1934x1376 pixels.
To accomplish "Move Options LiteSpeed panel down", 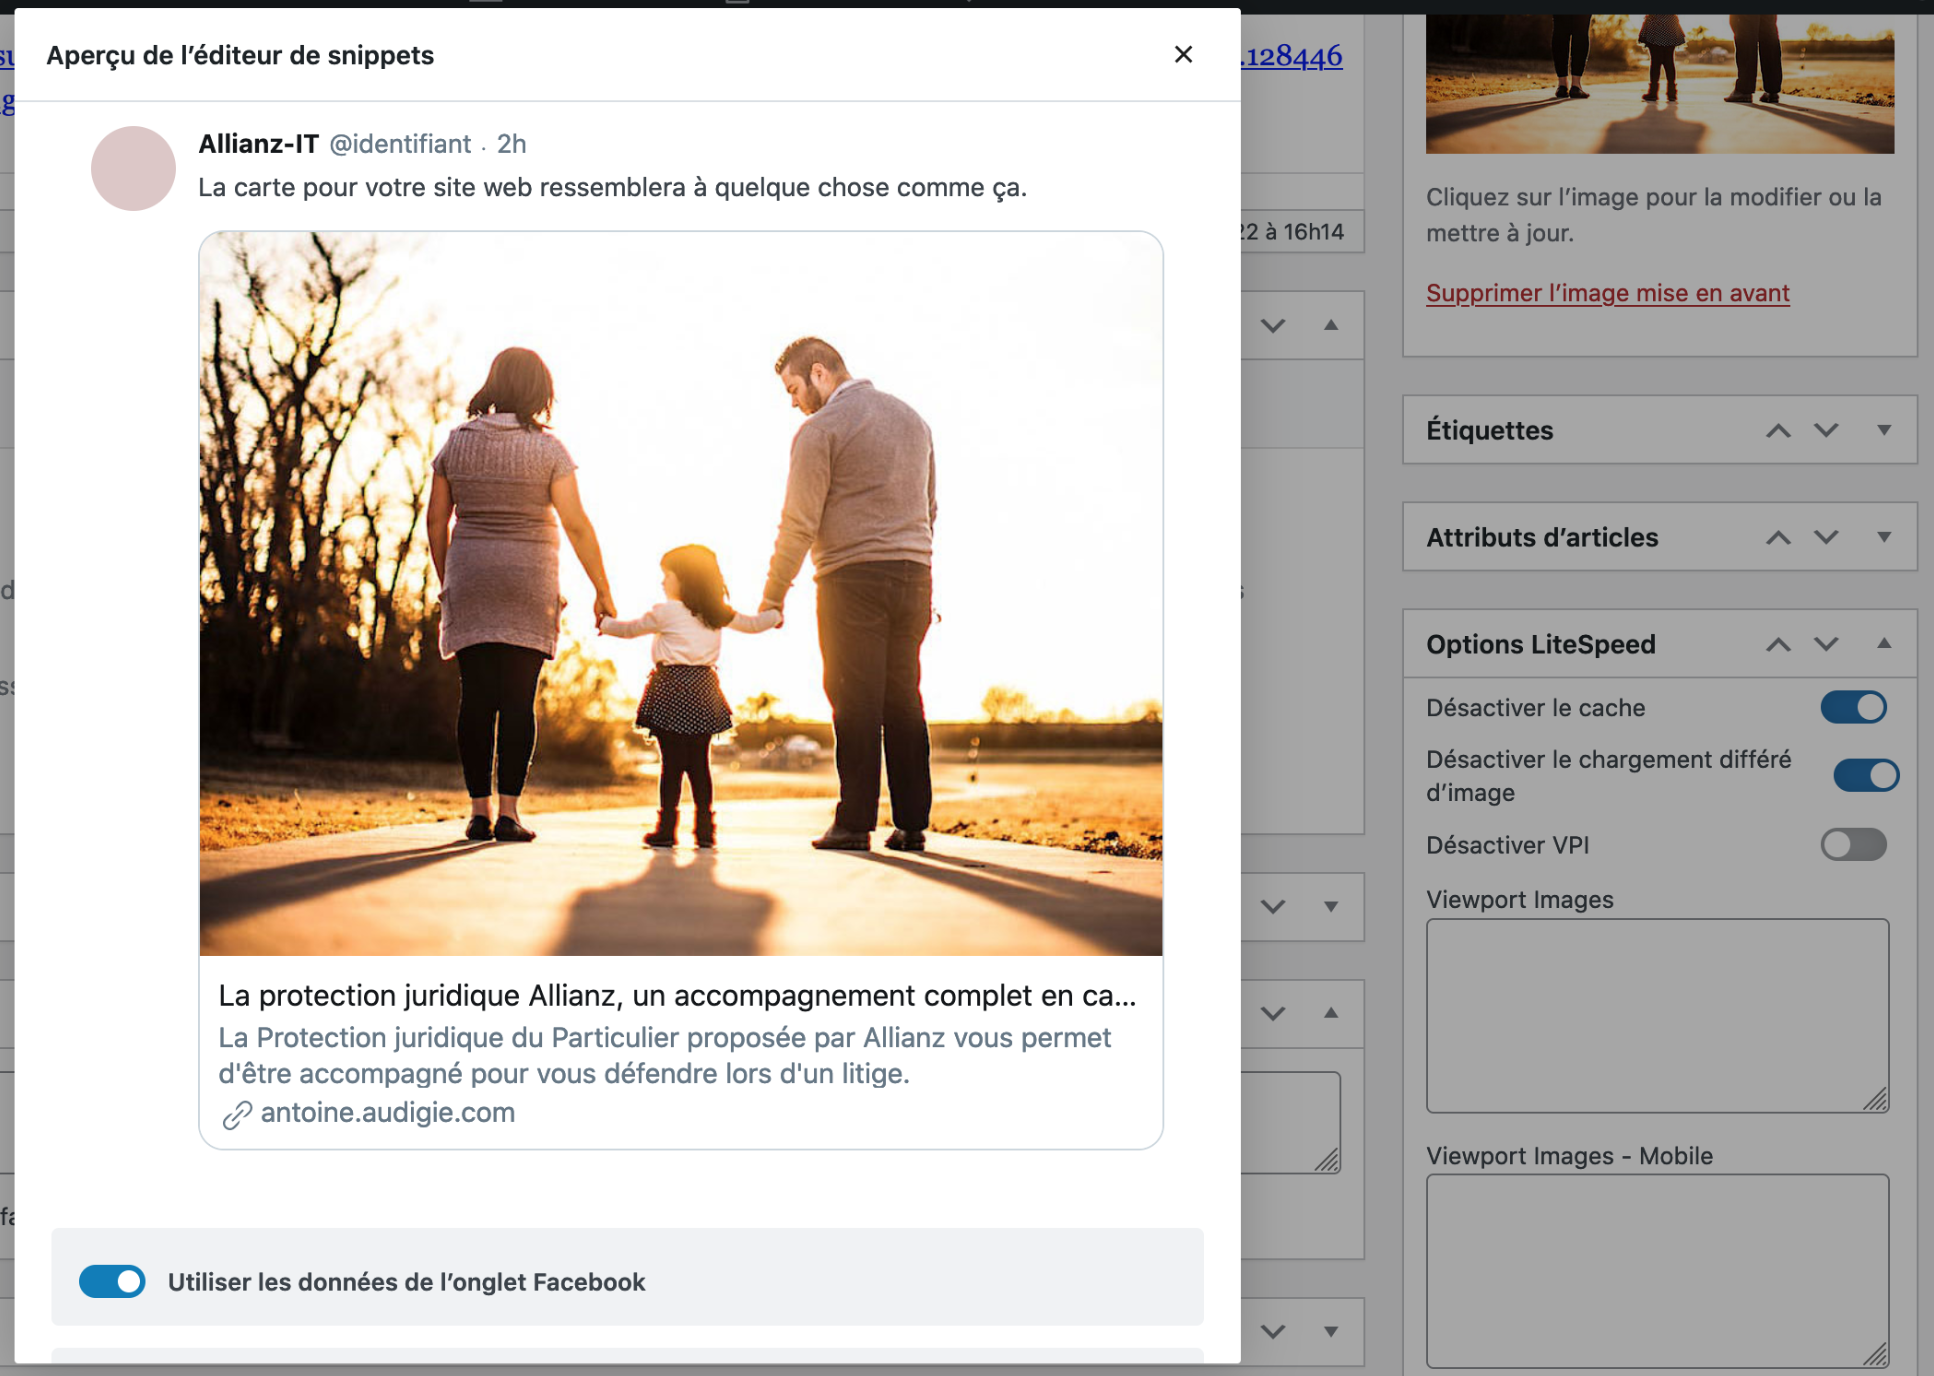I will click(1826, 645).
